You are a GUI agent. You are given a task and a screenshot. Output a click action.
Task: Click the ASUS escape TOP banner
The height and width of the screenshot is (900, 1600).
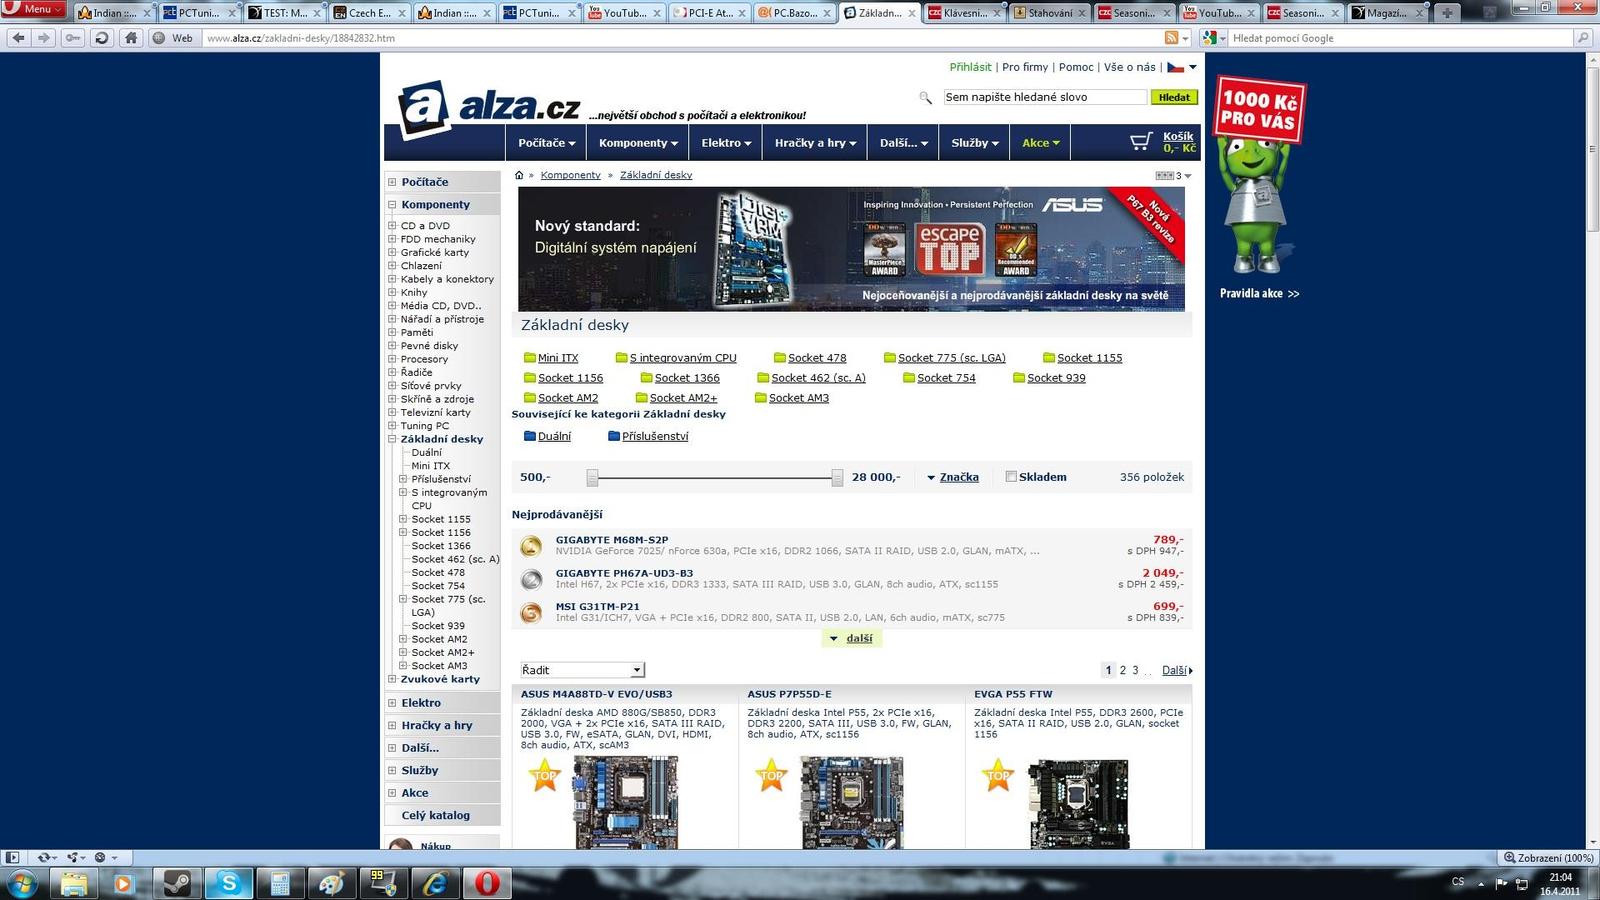tap(851, 249)
